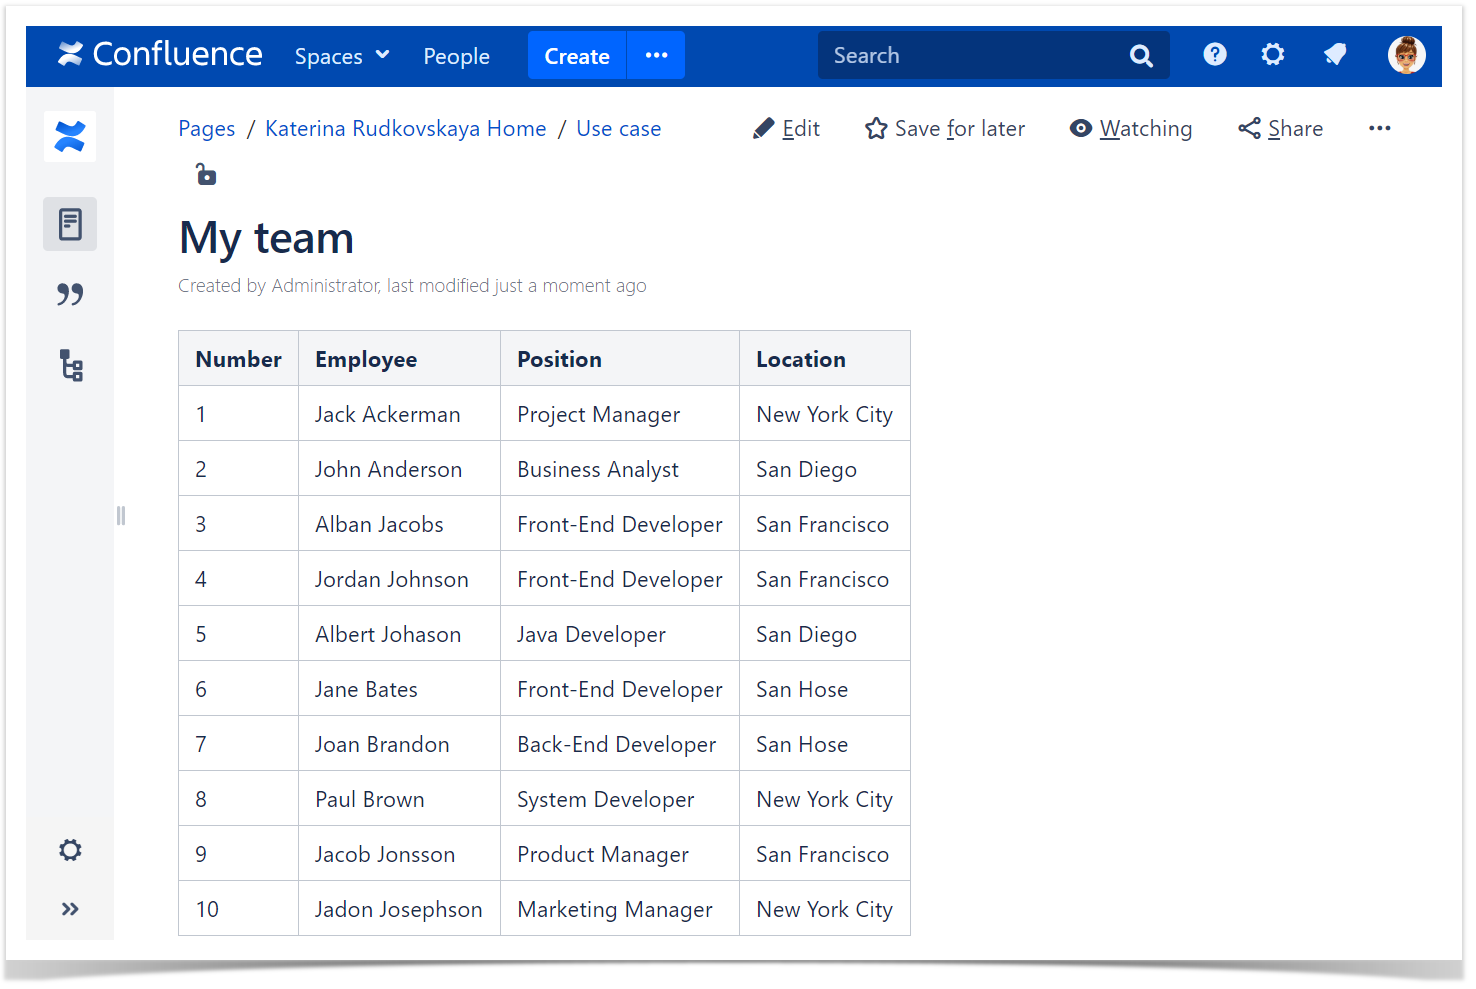Expand the sidebar with double chevron

click(x=70, y=909)
